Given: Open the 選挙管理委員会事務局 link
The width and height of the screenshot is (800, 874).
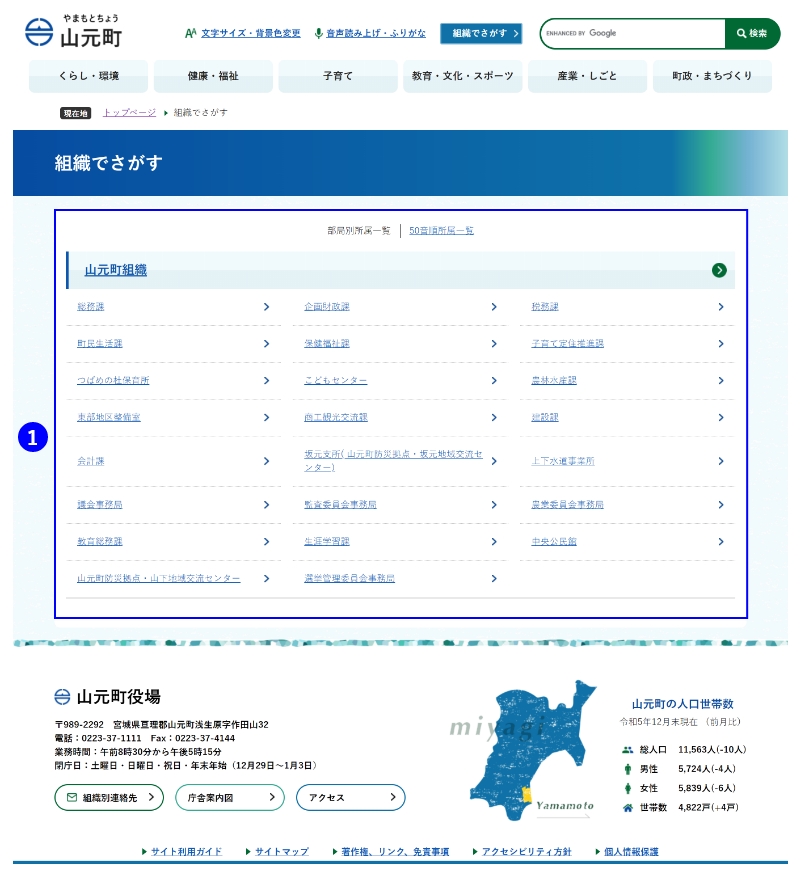Looking at the screenshot, I should pyautogui.click(x=349, y=578).
